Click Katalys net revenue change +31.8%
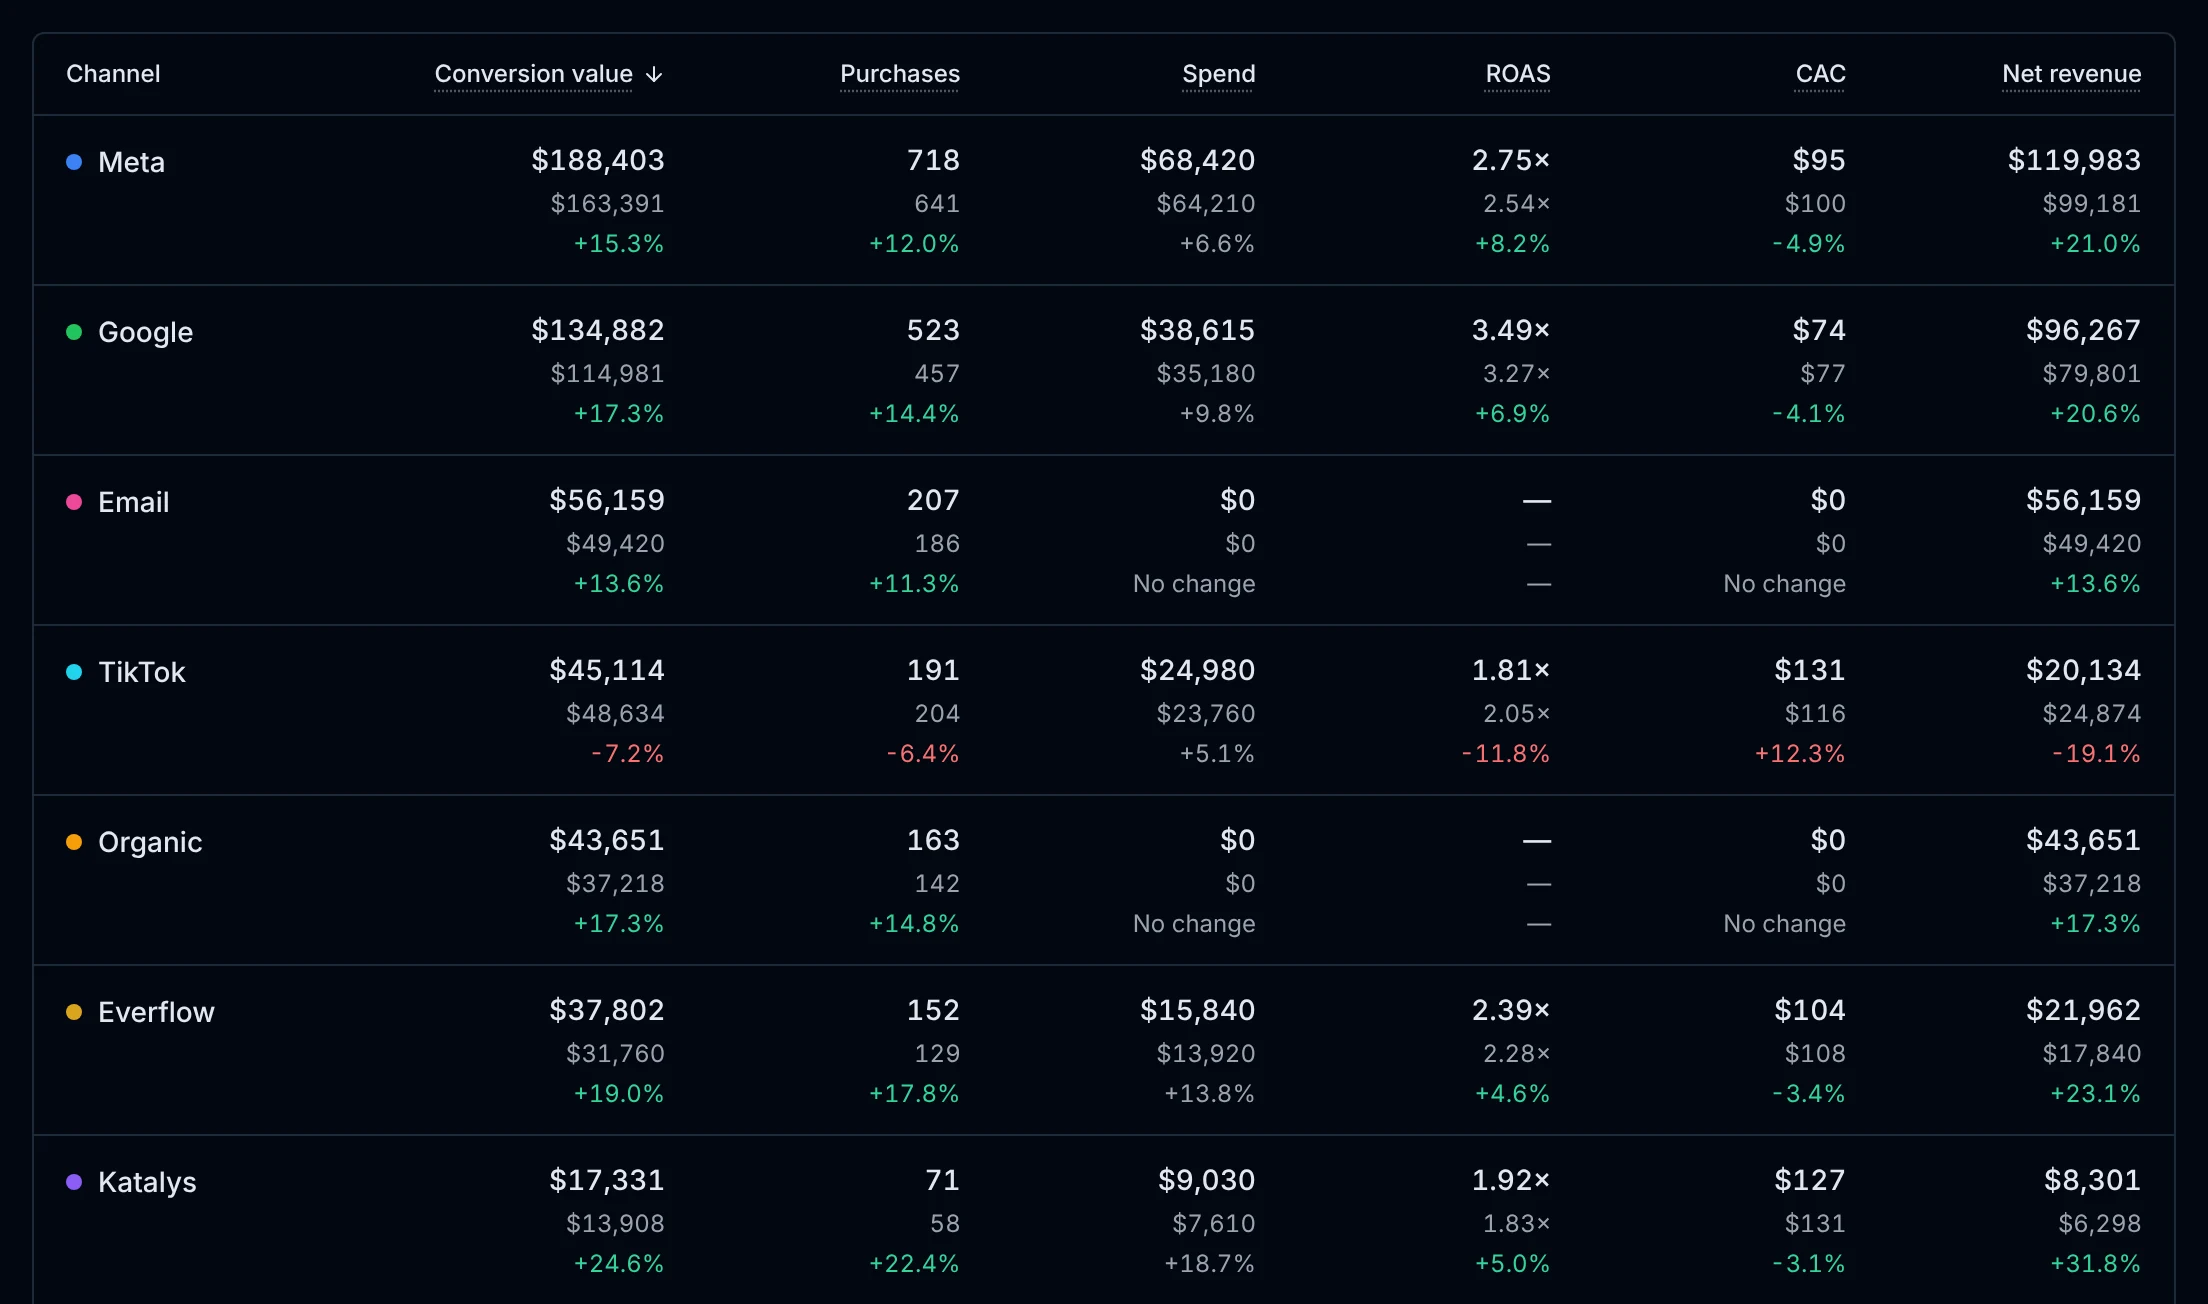 coord(2096,1263)
